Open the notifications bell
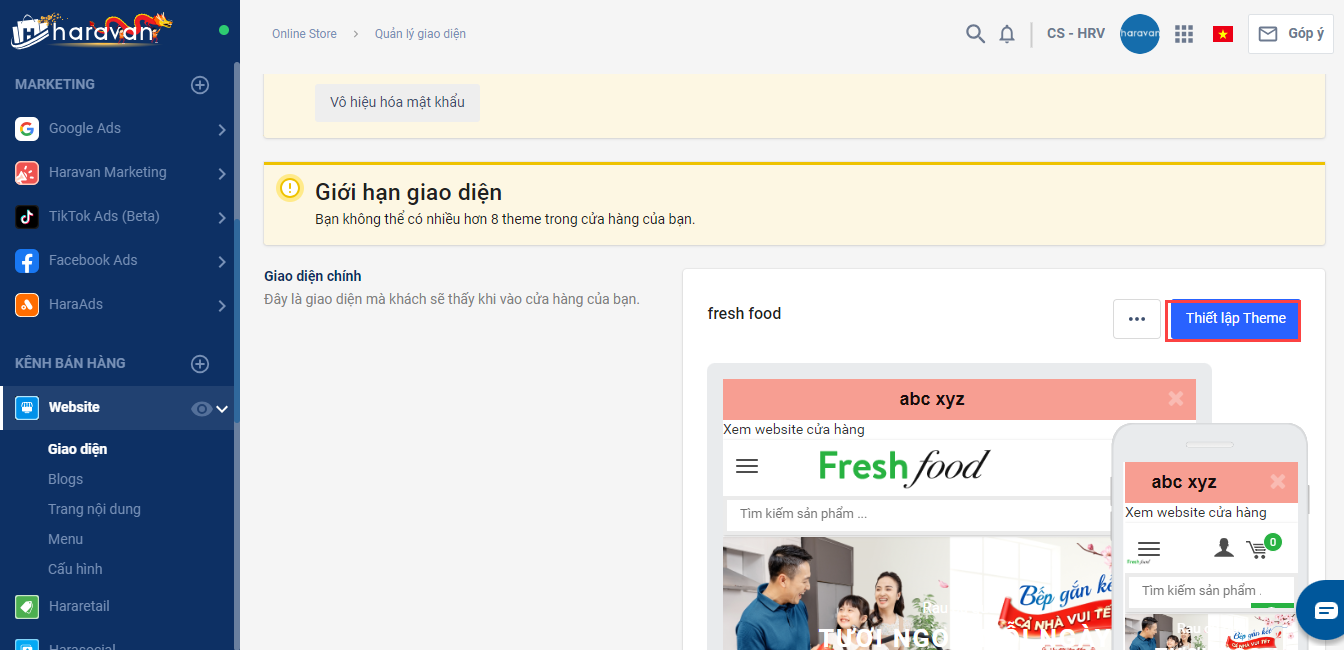 click(1007, 34)
